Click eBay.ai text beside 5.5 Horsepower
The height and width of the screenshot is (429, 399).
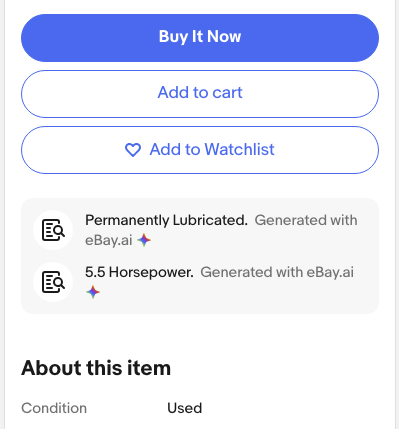point(330,272)
